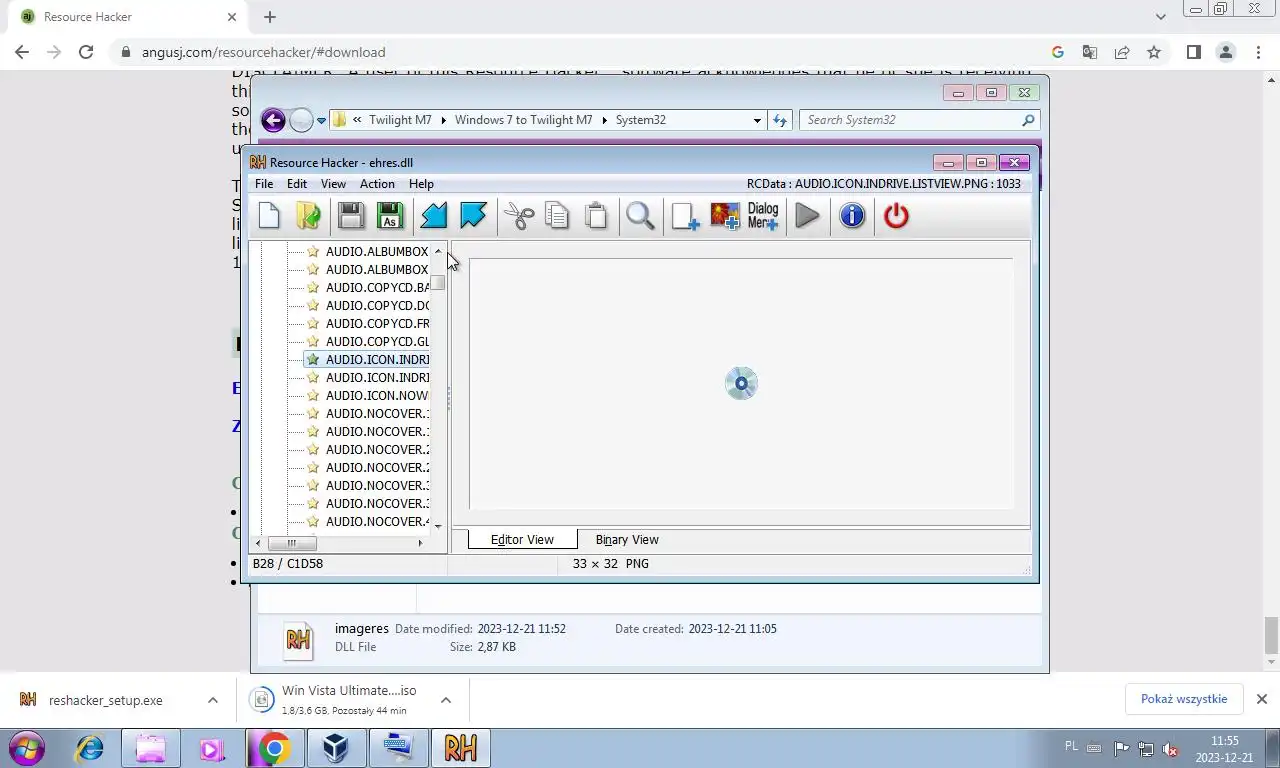Open the Windows Start orb
The height and width of the screenshot is (768, 1280).
pyautogui.click(x=27, y=748)
